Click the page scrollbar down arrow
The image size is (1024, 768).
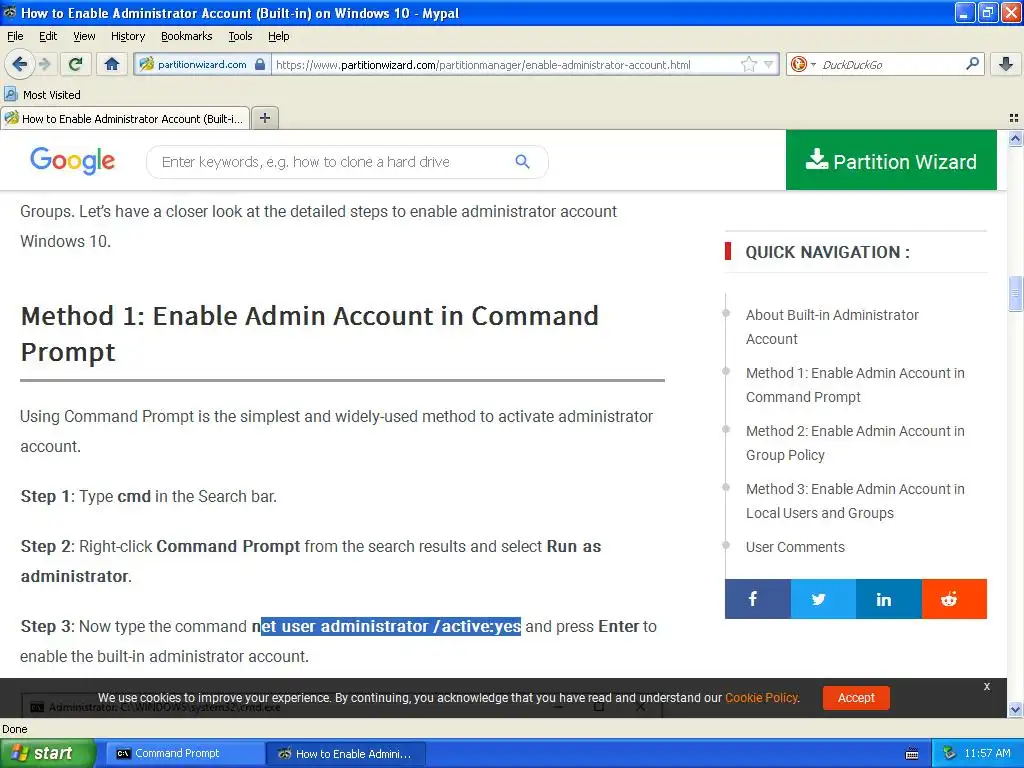click(x=1015, y=709)
